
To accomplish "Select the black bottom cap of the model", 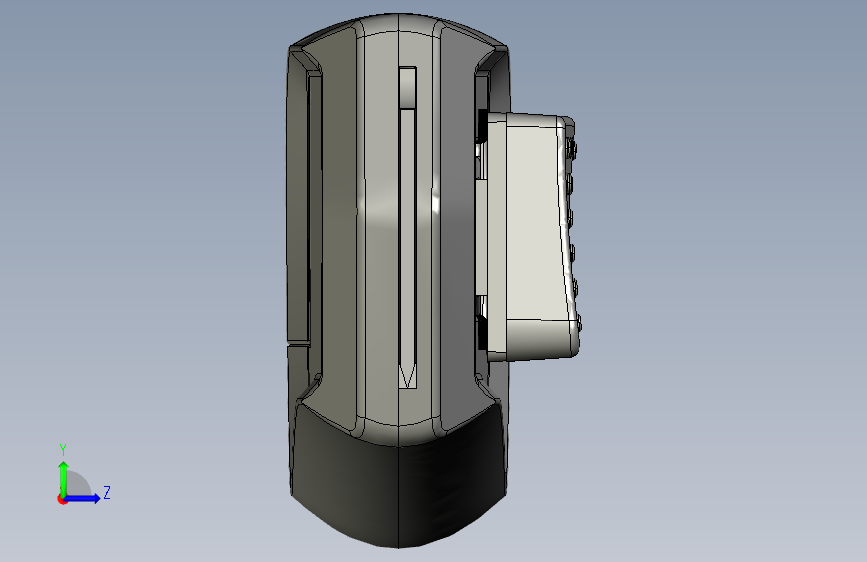I will coord(398,476).
